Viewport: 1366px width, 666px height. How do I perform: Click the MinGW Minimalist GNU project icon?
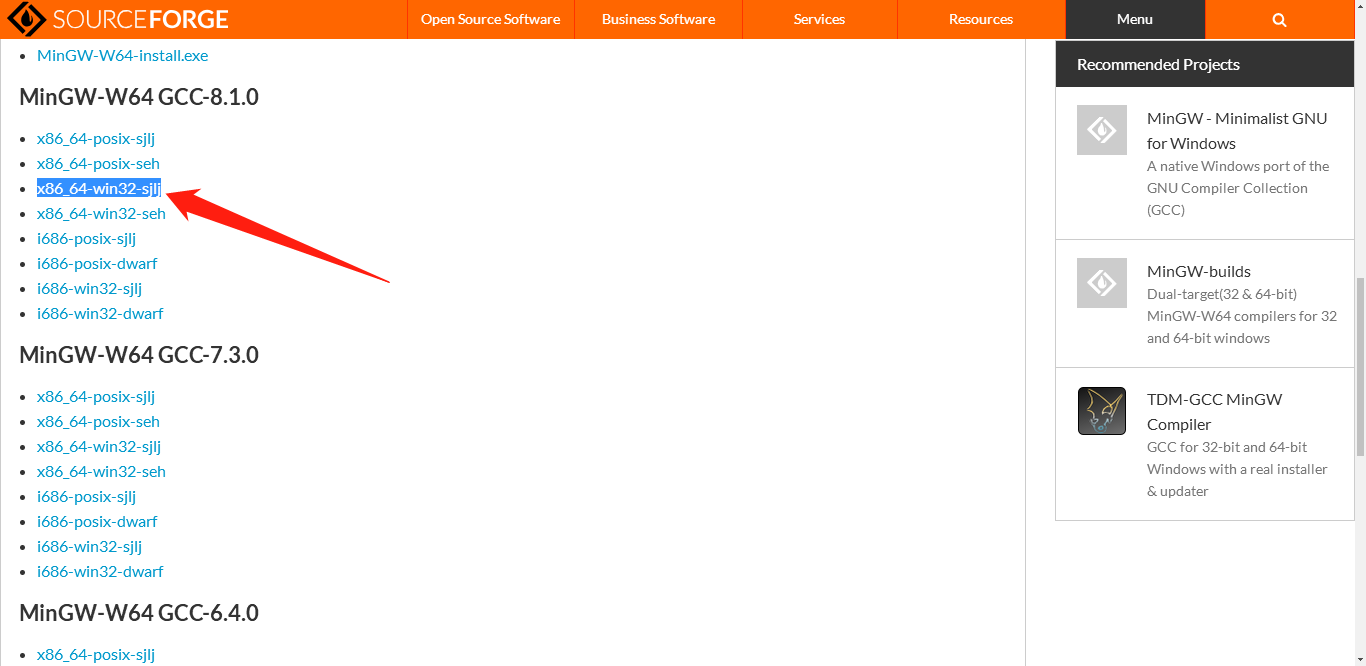point(1102,130)
